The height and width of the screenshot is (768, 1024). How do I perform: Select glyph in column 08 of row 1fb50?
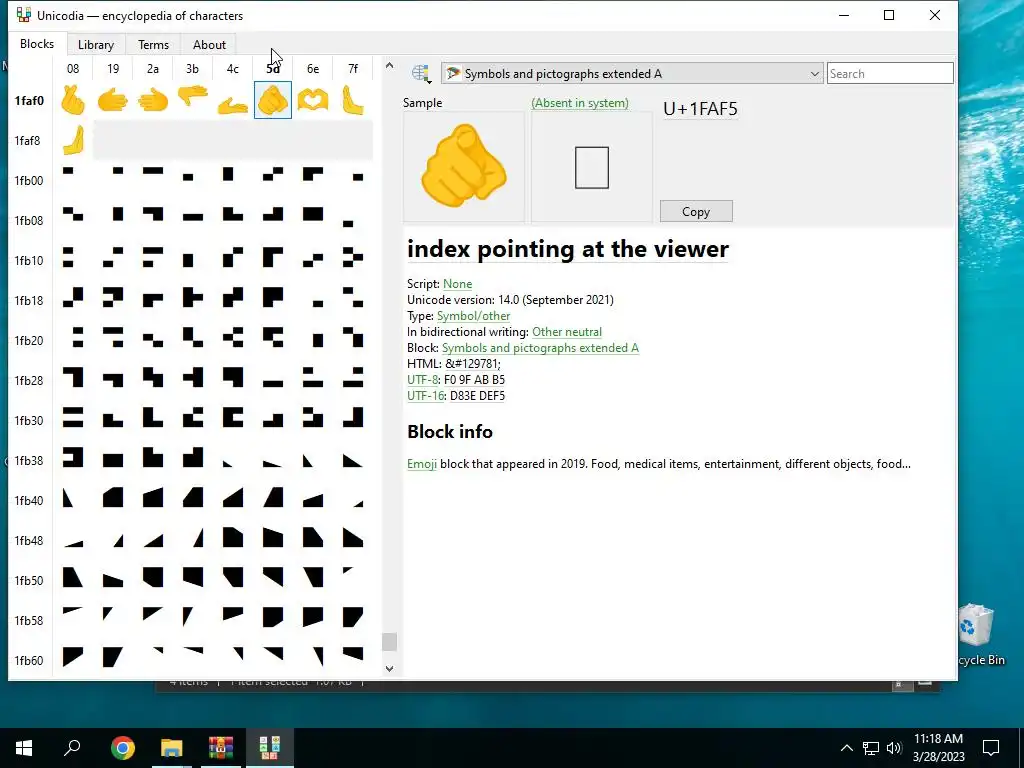(x=73, y=579)
